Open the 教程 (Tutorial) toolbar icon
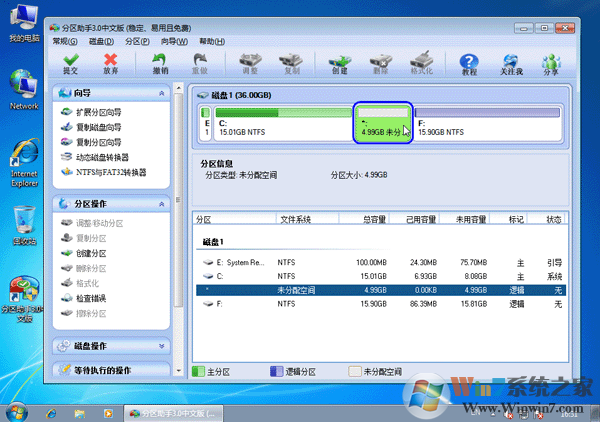 pos(469,63)
